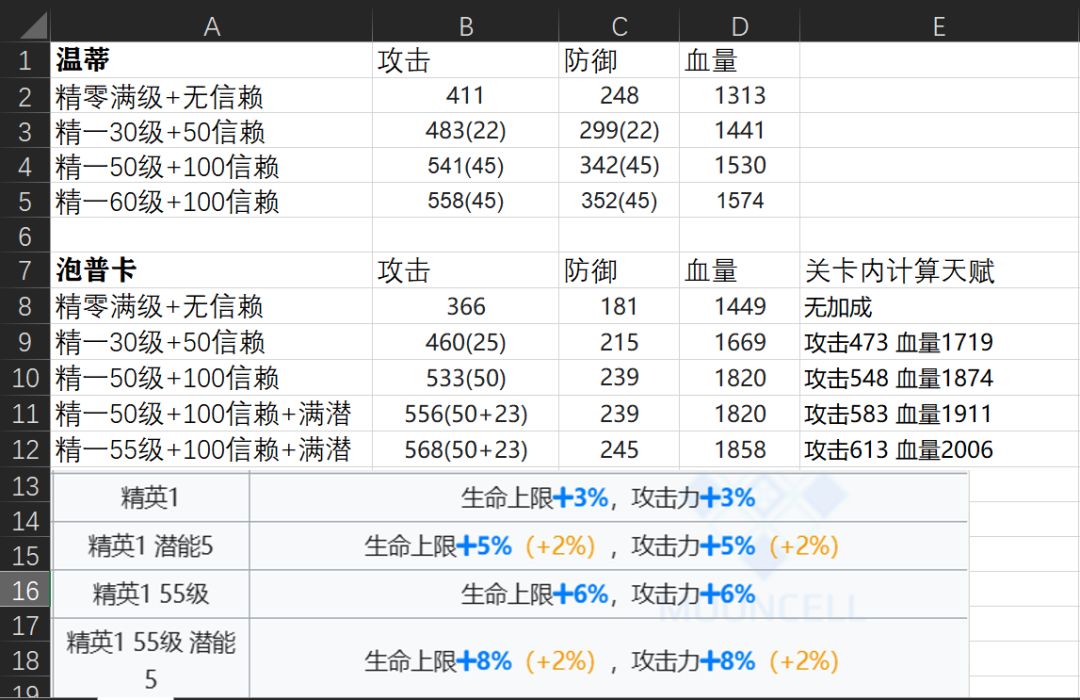Select cell showing 568(50+23)
1080x700 pixels.
[466, 449]
